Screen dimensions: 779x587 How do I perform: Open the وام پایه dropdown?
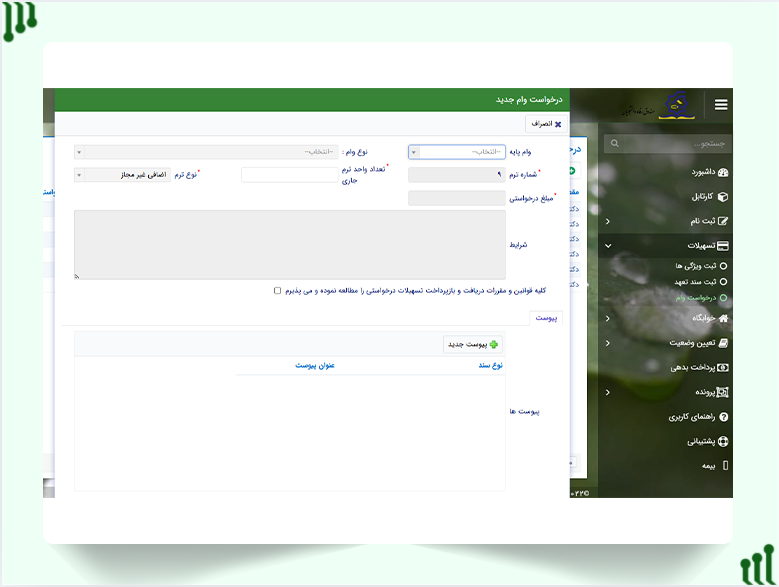457,152
